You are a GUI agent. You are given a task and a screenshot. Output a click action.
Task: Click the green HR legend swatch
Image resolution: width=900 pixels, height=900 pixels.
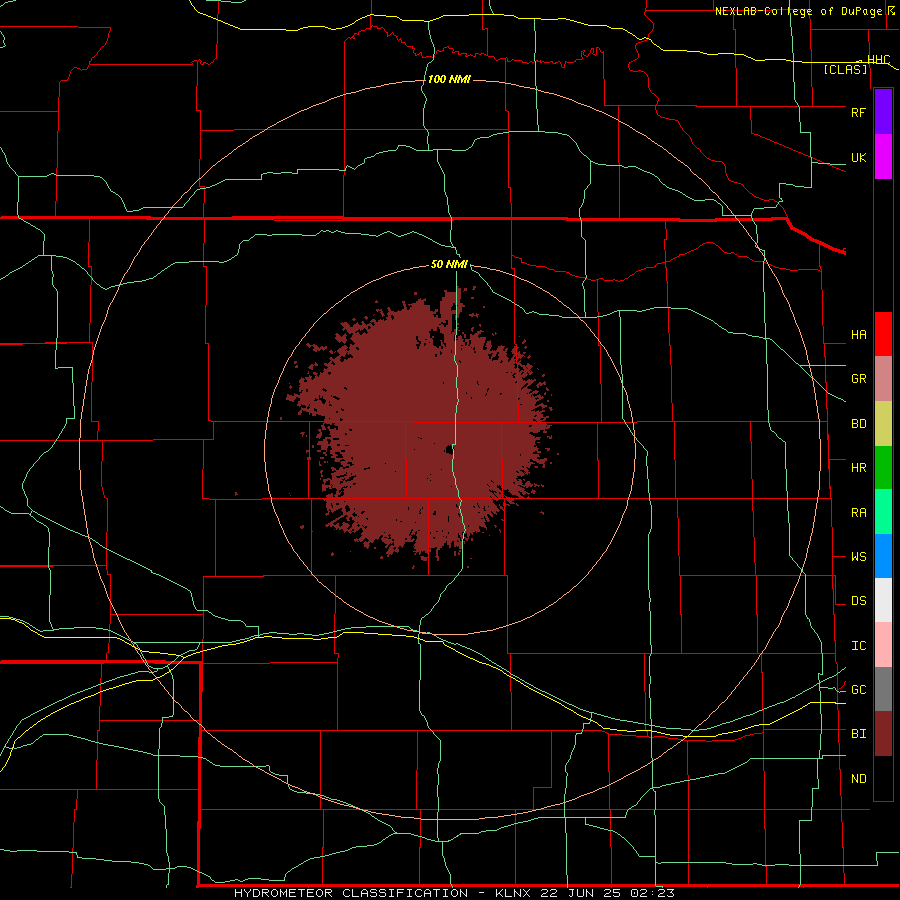click(883, 467)
